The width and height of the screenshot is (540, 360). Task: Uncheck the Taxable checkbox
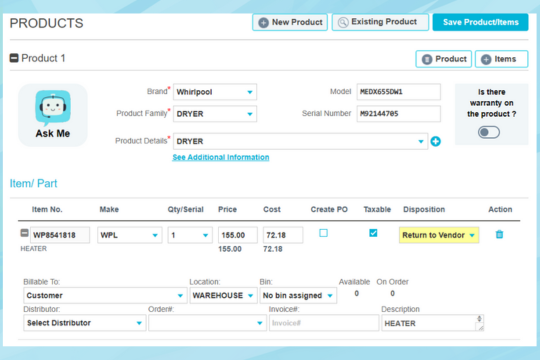click(x=373, y=233)
